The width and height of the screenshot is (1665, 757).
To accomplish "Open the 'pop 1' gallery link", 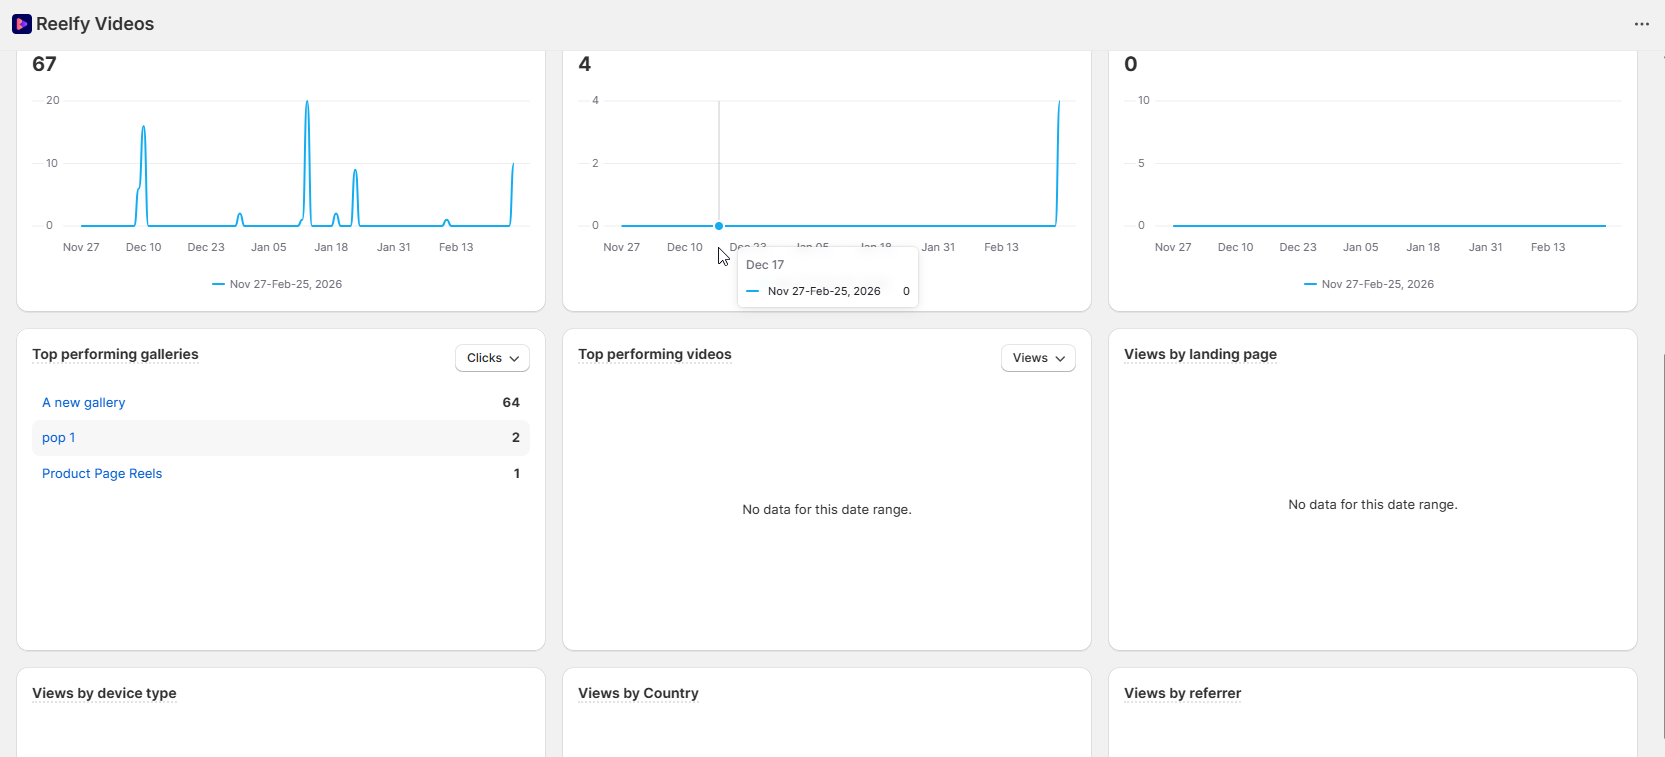I will (59, 438).
